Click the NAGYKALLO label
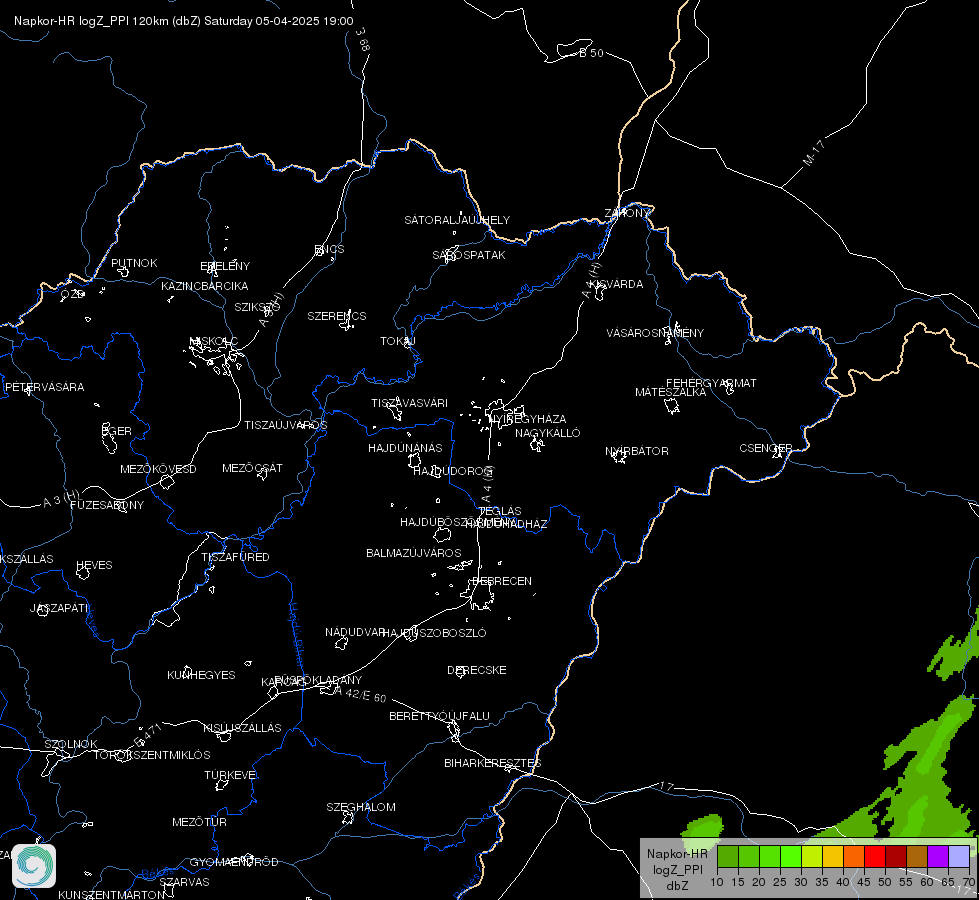The image size is (979, 900). pos(548,433)
